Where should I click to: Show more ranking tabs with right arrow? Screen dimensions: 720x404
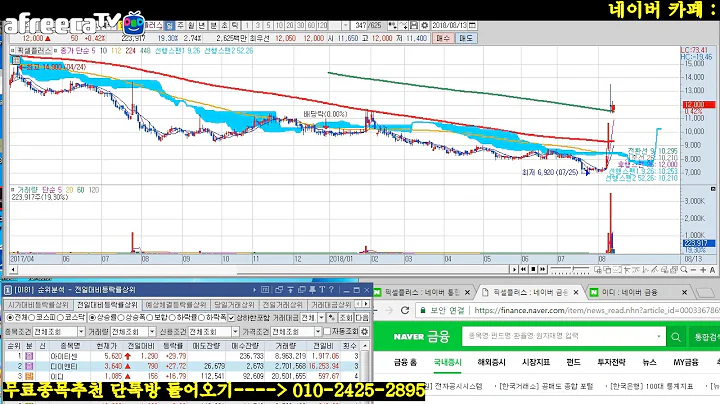366,304
